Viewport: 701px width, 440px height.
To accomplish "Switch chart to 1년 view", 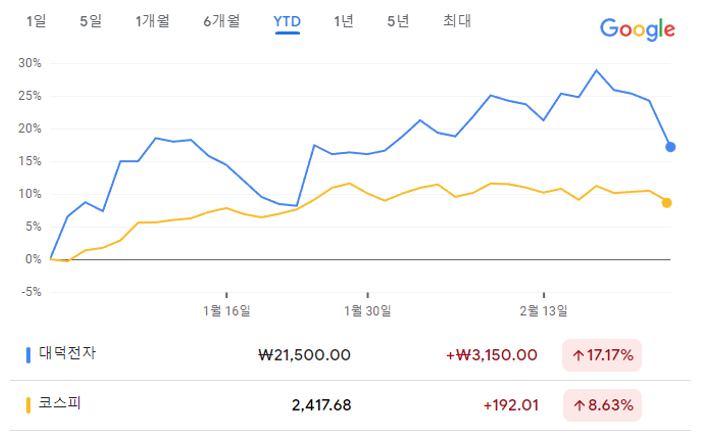I will click(x=344, y=21).
